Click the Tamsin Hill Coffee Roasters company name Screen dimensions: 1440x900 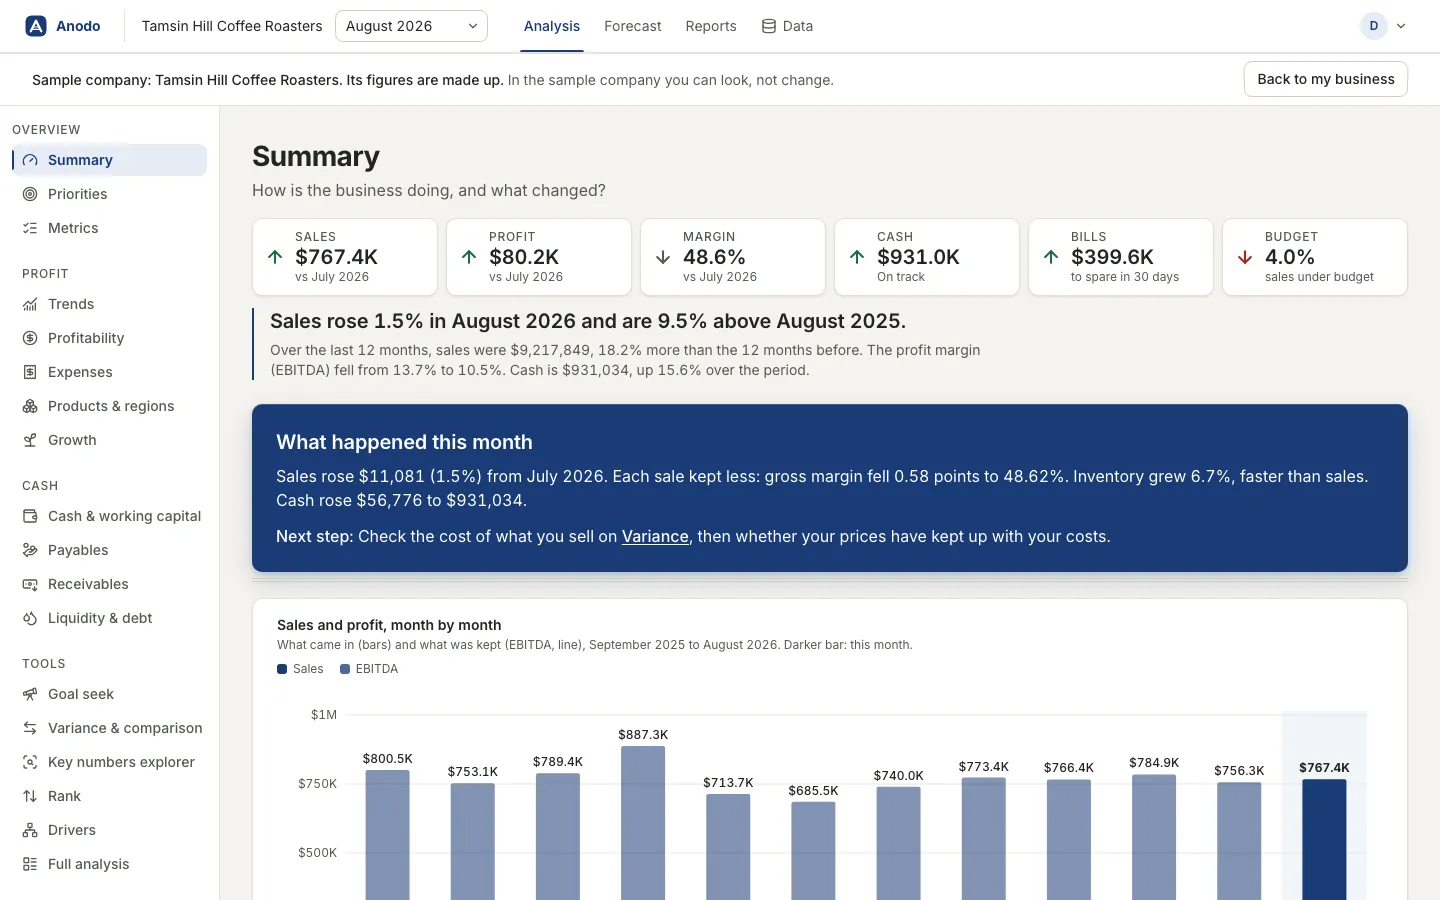[232, 26]
